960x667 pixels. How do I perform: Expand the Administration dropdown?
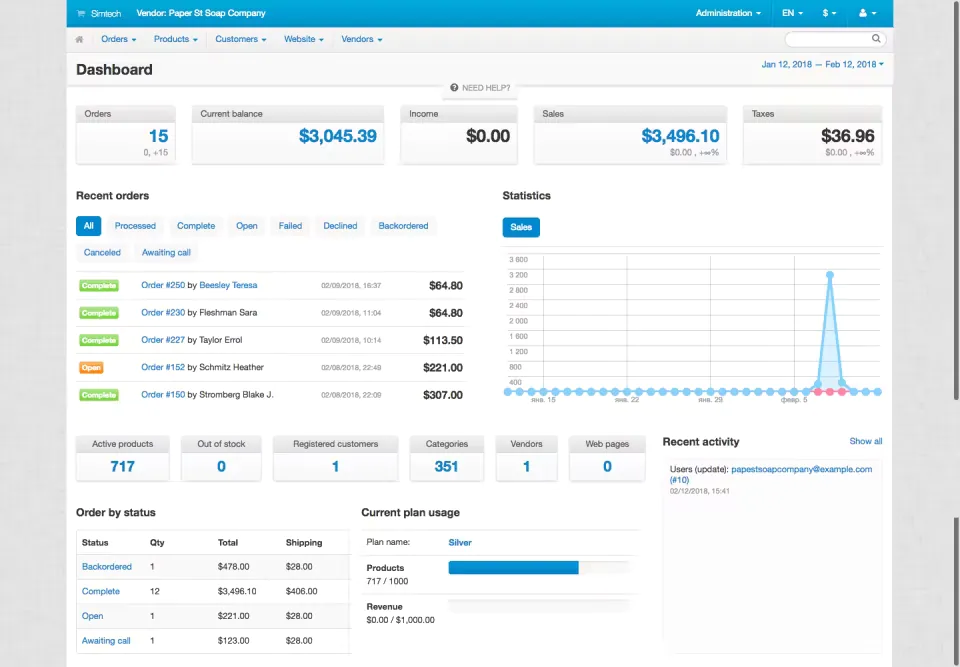728,14
